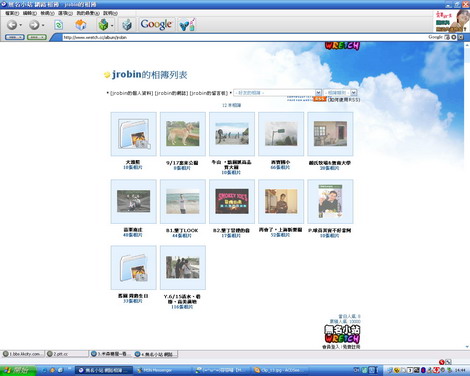
Task: Open the jrobin blog link
Action: point(171,93)
